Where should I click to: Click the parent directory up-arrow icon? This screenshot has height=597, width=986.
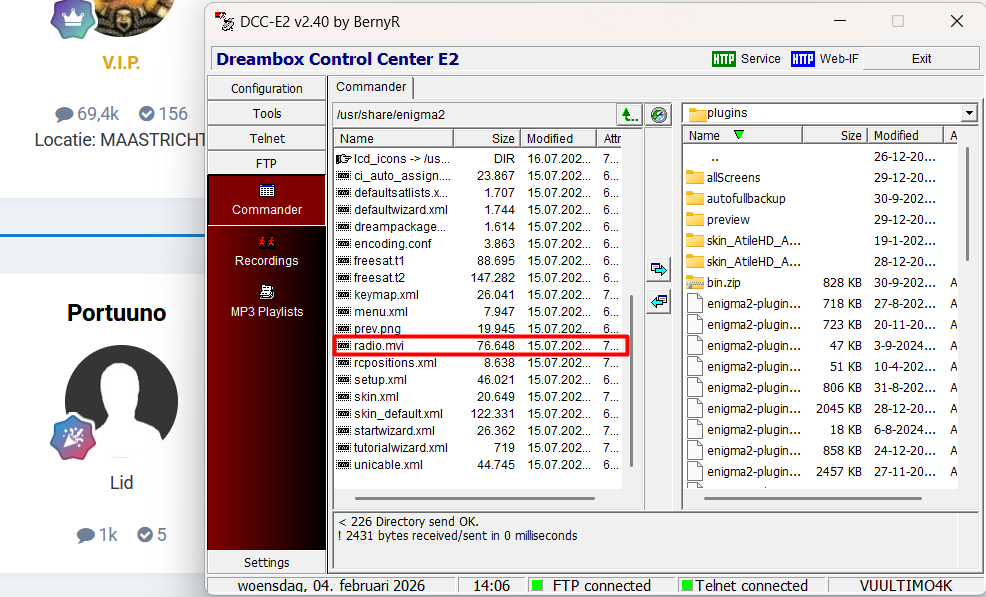(629, 115)
